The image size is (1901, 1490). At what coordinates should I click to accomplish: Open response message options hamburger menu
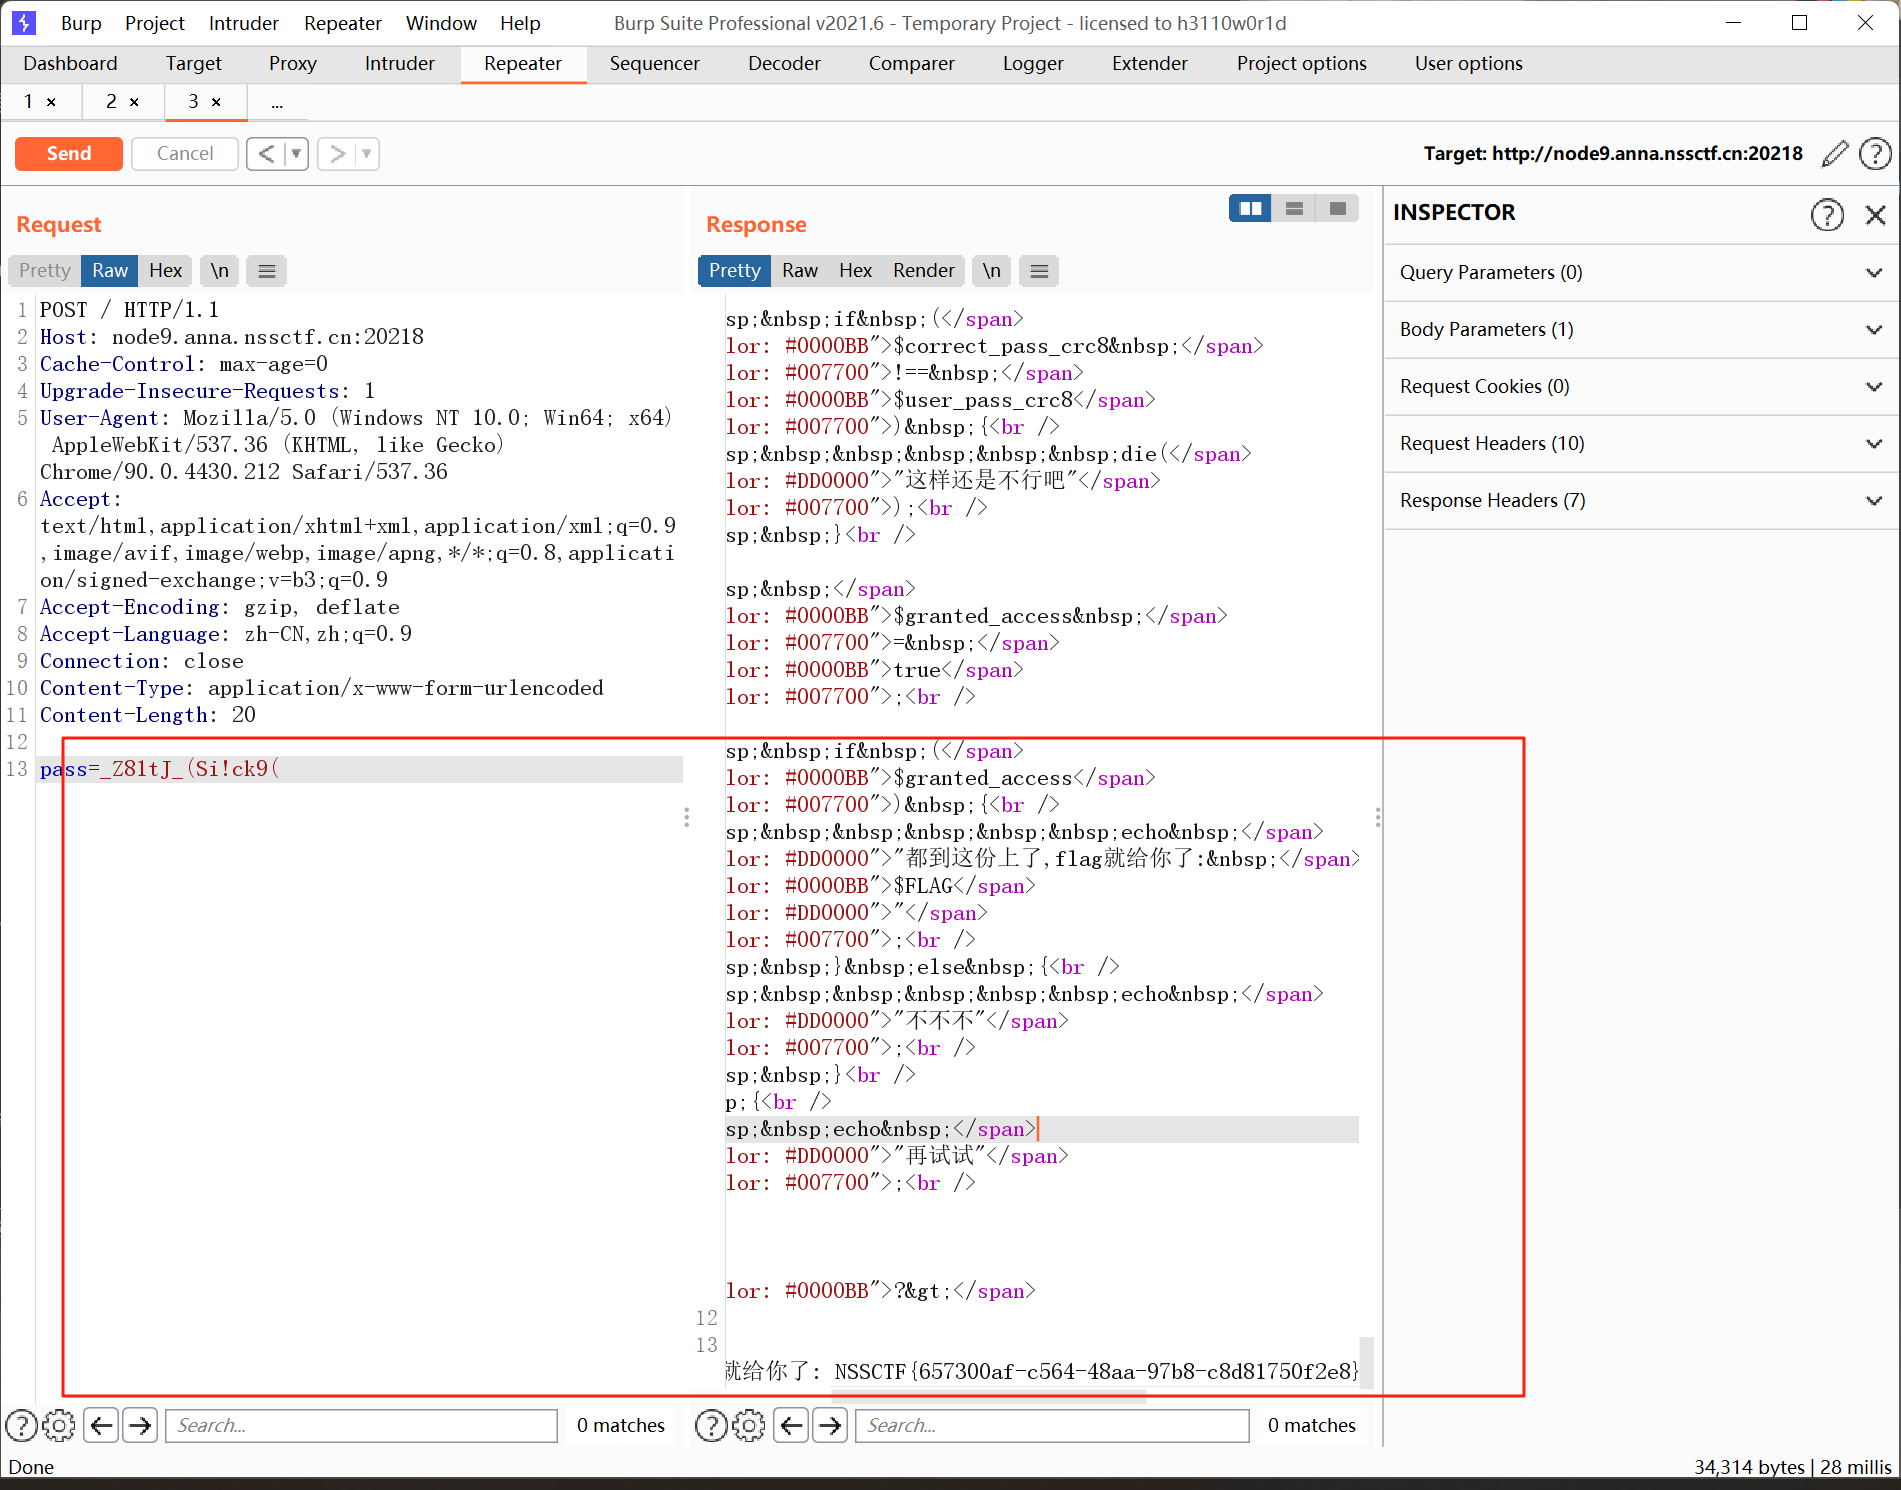1039,271
